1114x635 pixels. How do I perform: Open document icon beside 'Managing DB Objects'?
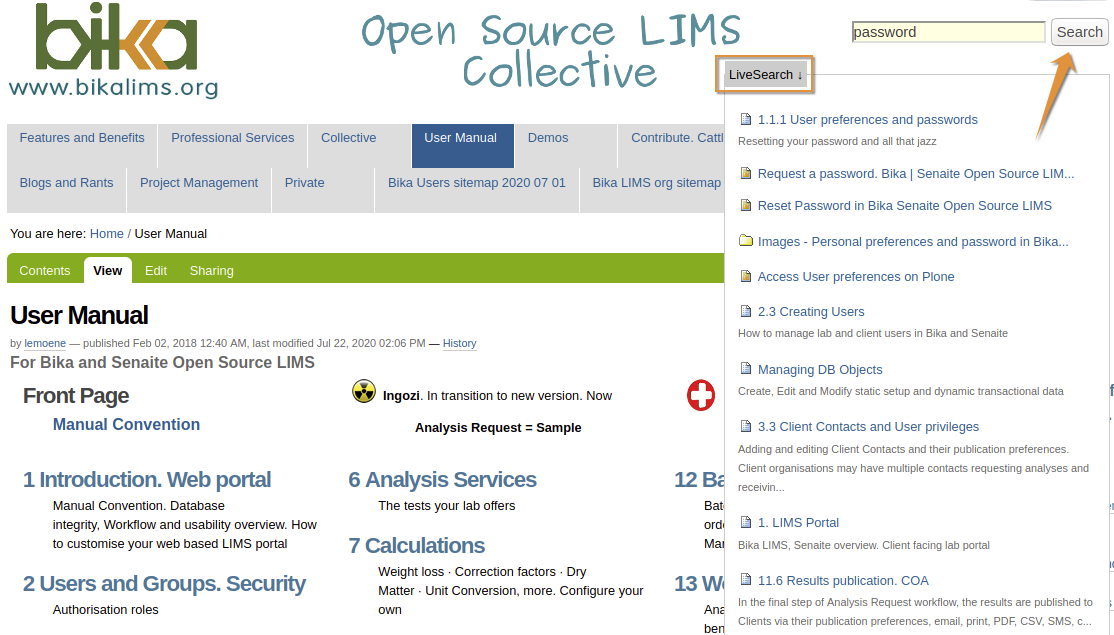pos(746,369)
